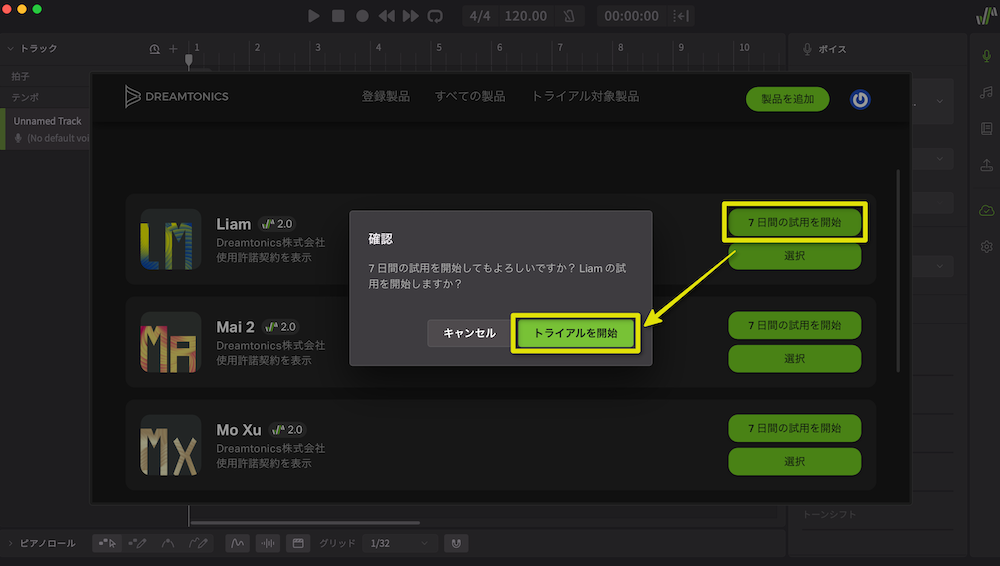Image resolution: width=1000 pixels, height=566 pixels.
Task: Toggle waveform display in piano roll
Action: click(268, 543)
